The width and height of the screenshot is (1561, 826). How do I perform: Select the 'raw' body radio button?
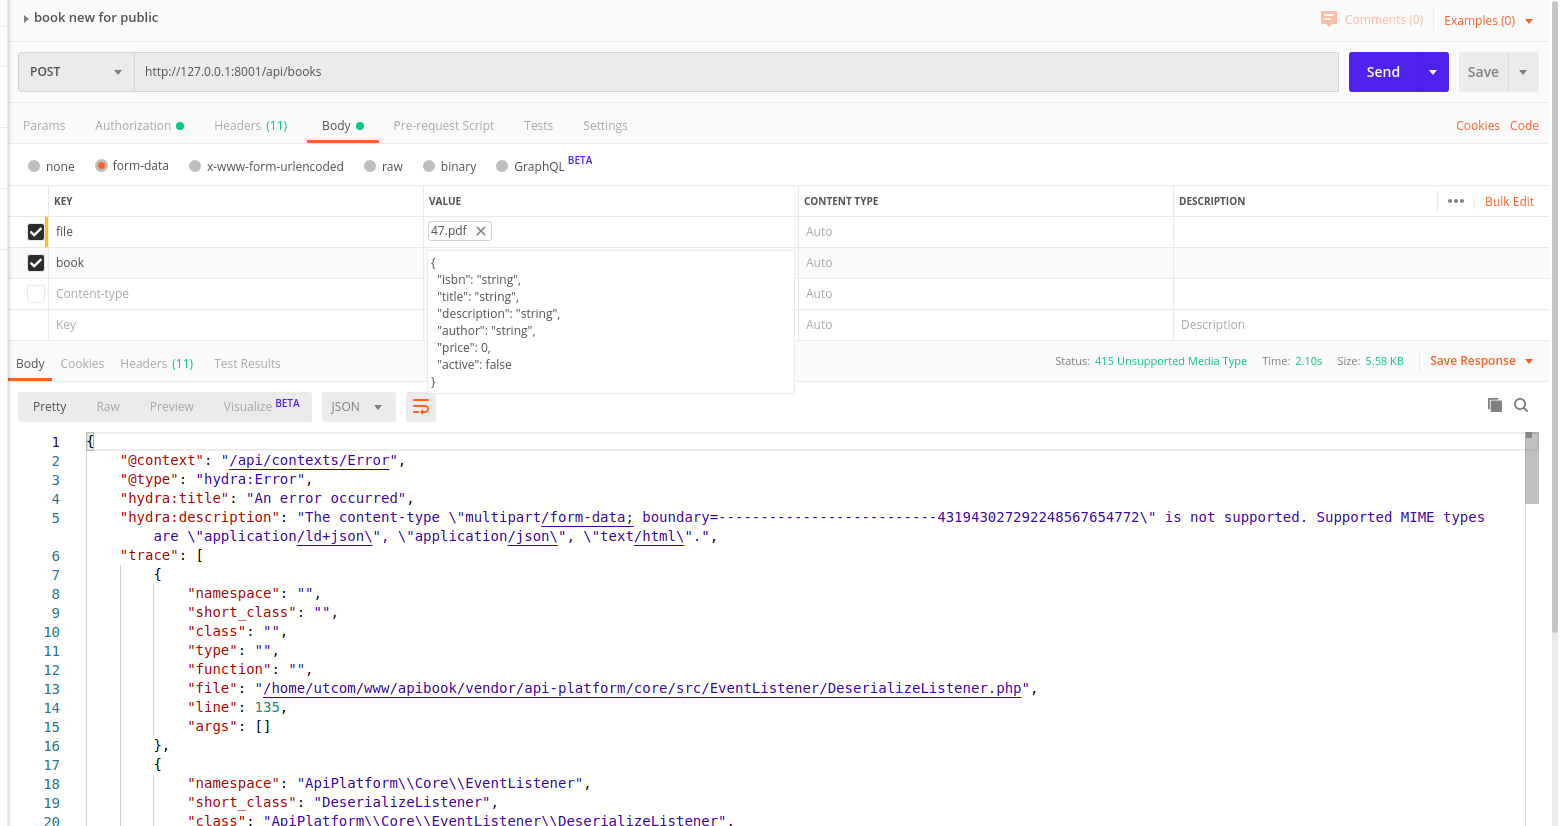pyautogui.click(x=370, y=166)
